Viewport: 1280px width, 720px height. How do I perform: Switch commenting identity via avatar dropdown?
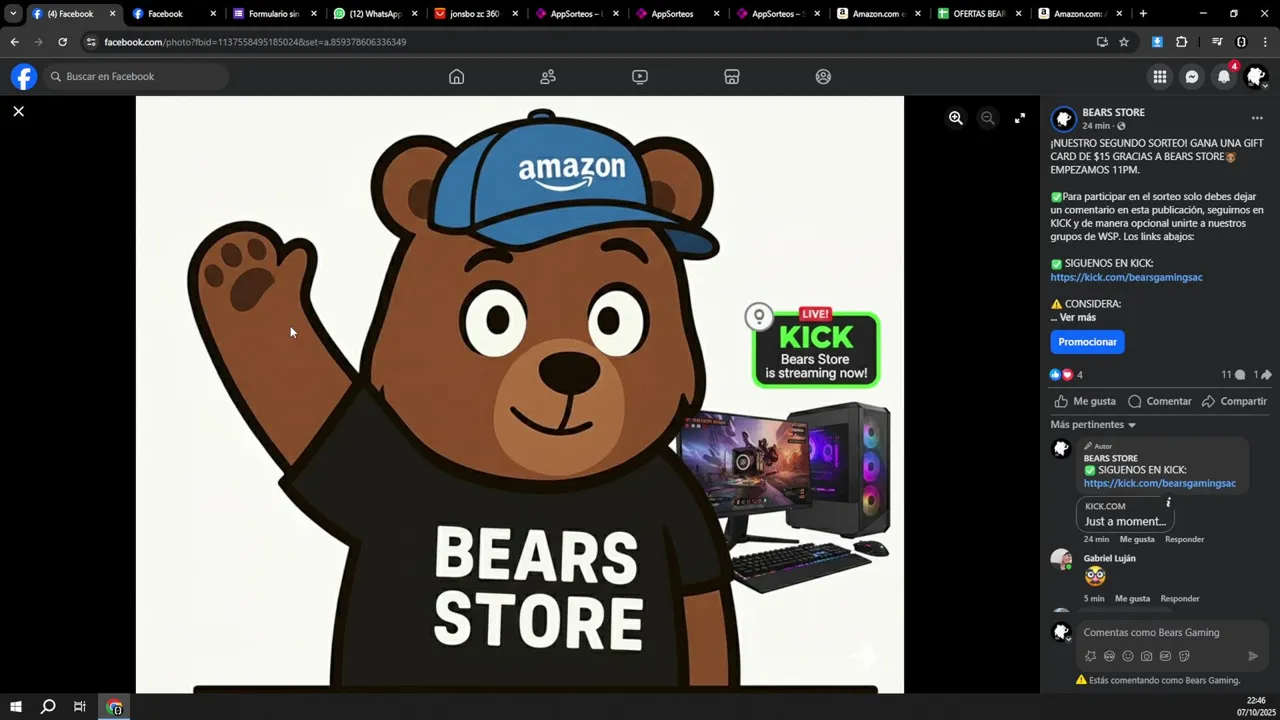click(x=1063, y=632)
